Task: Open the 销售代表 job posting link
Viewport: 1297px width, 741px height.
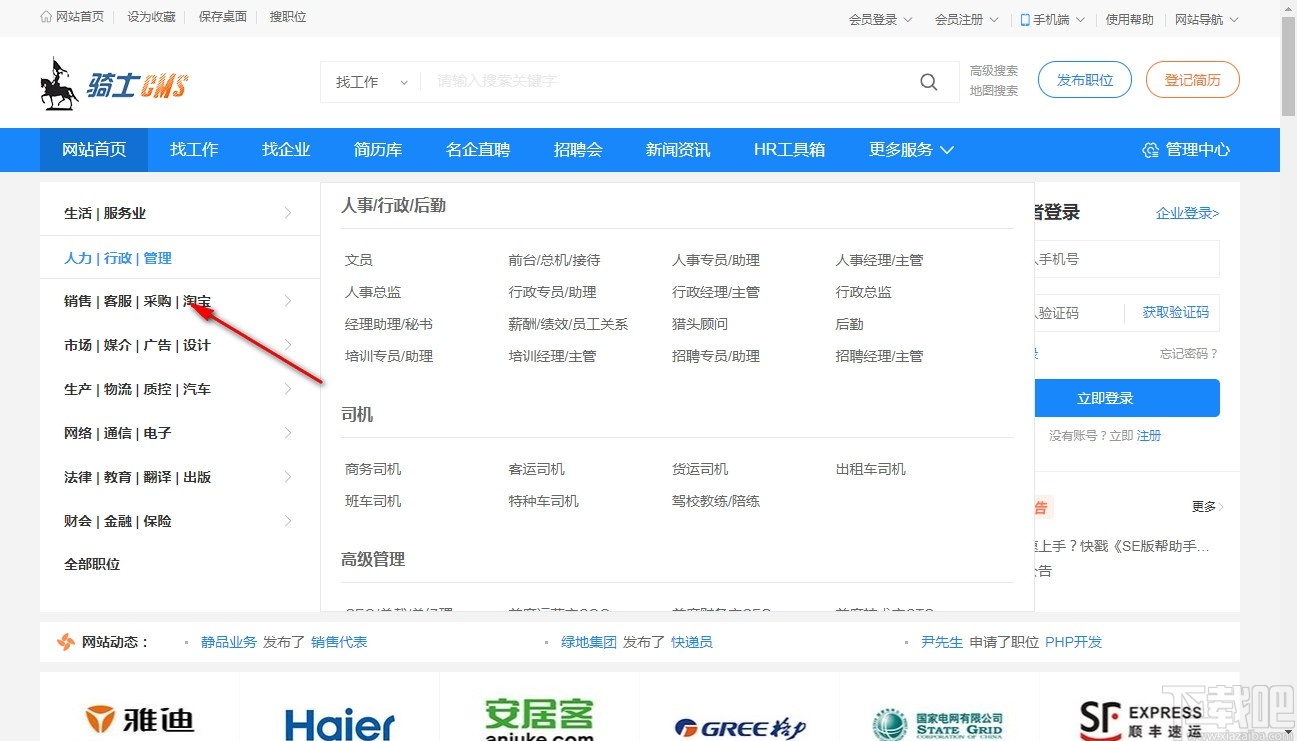Action: [339, 642]
